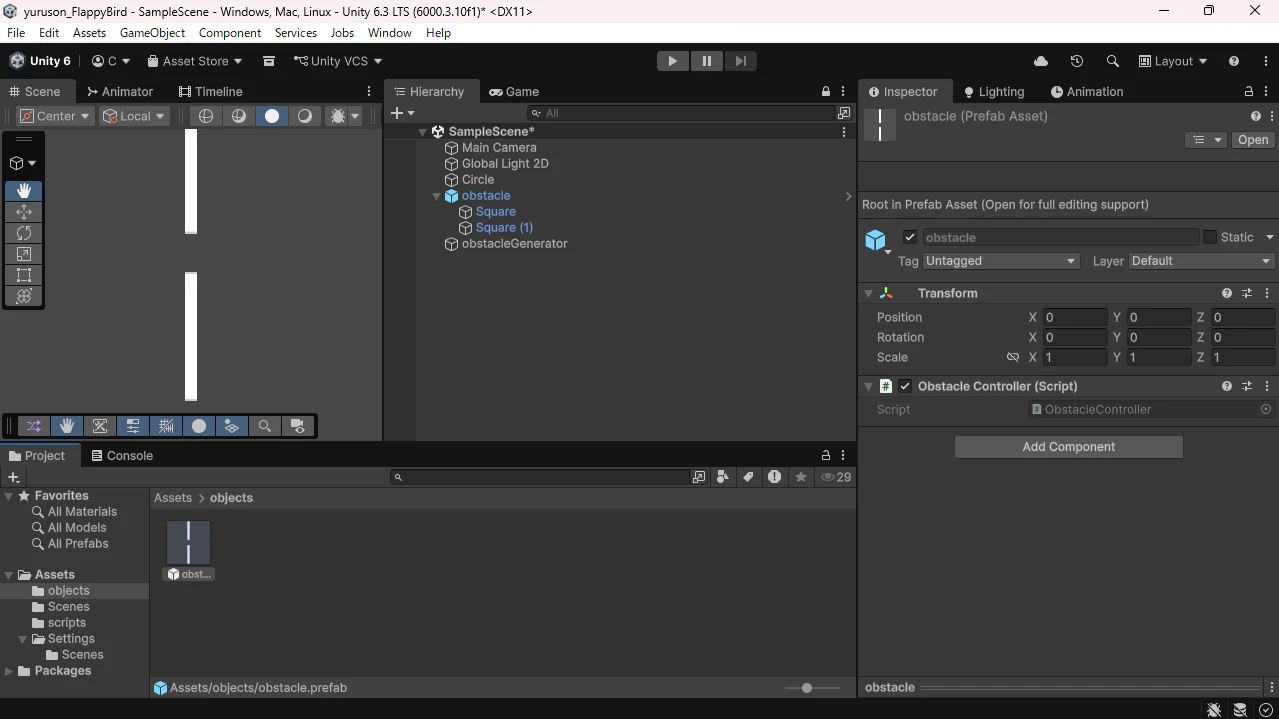Viewport: 1279px width, 719px height.
Task: Open the Static dropdown arrow
Action: click(1269, 237)
